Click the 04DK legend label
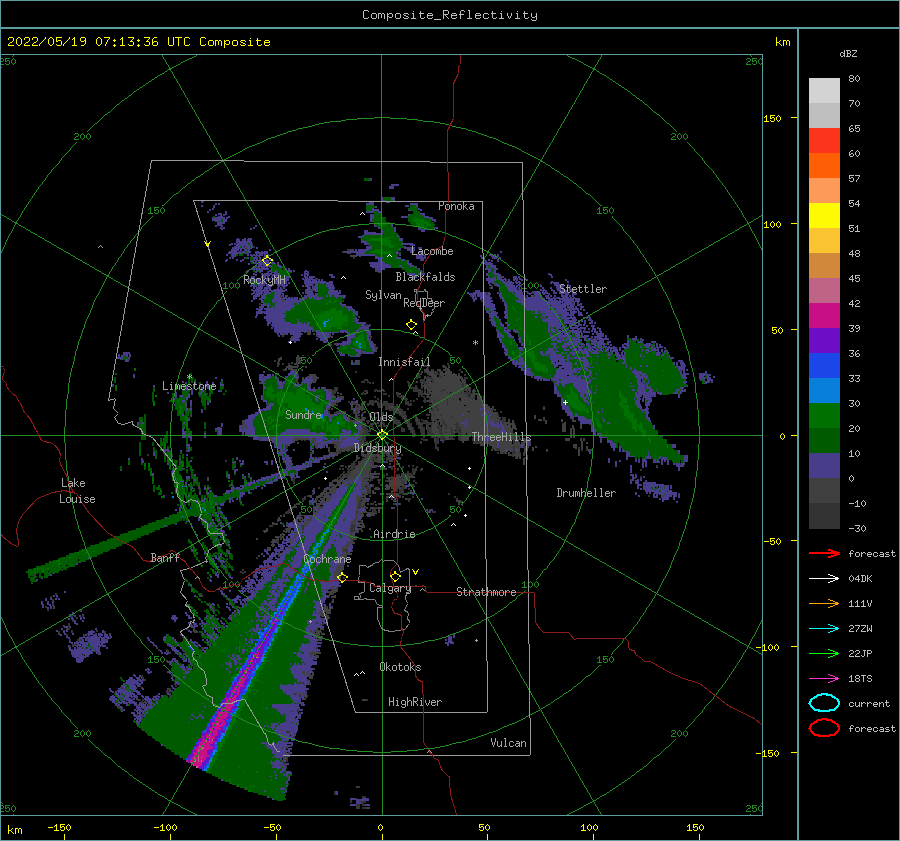This screenshot has height=841, width=900. (860, 579)
